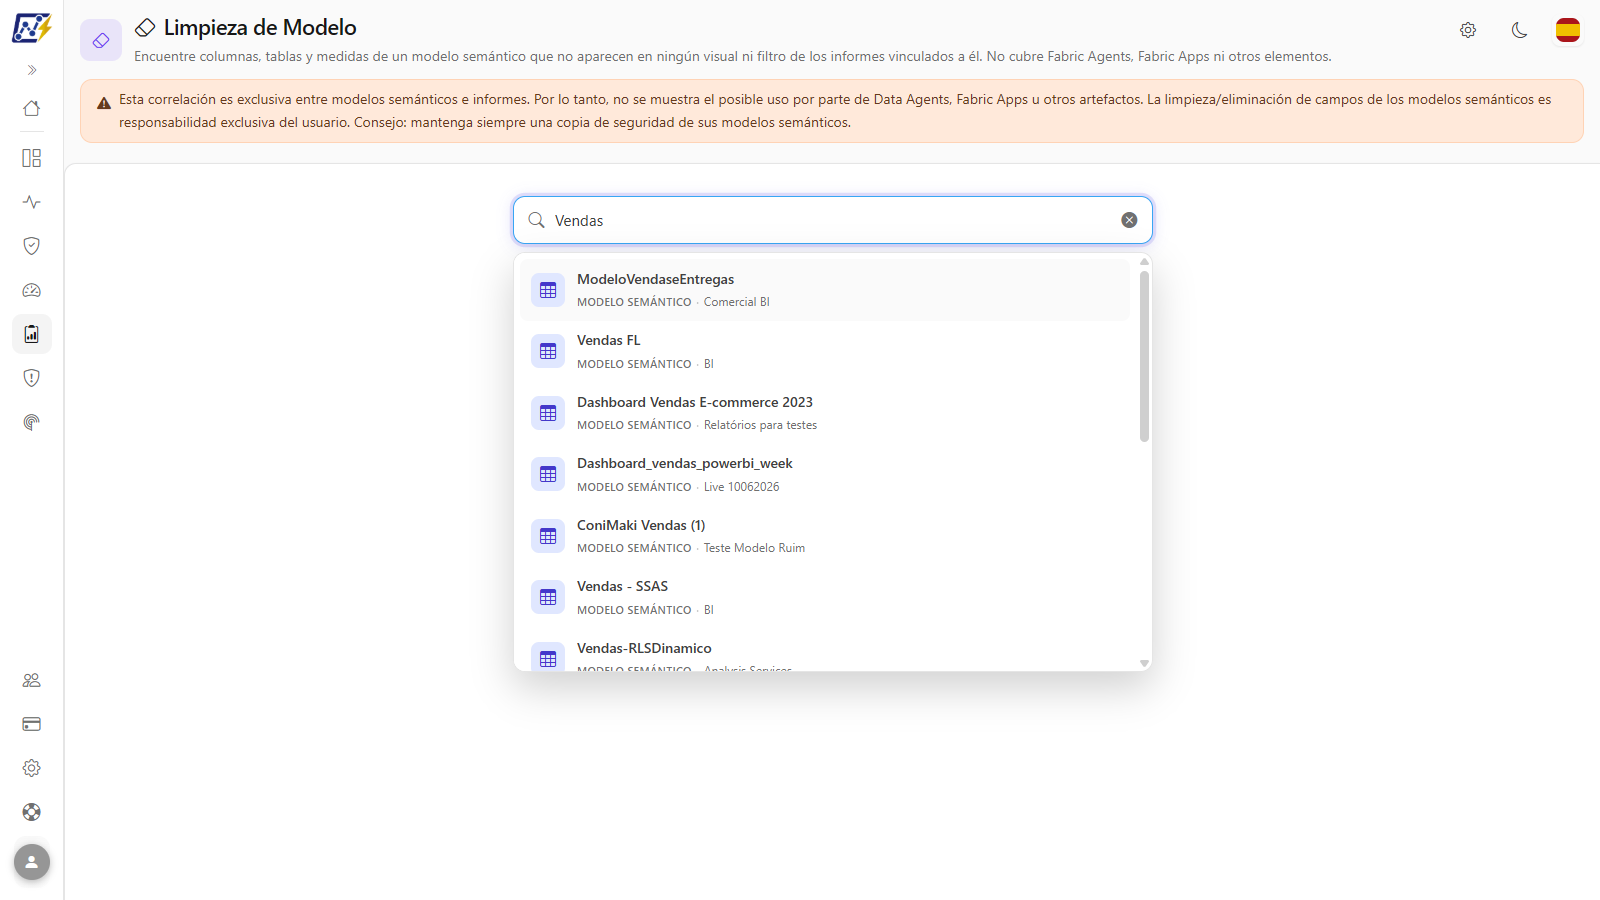Click the app logo with lightning bolt
Viewport: 1600px width, 900px height.
click(x=32, y=27)
